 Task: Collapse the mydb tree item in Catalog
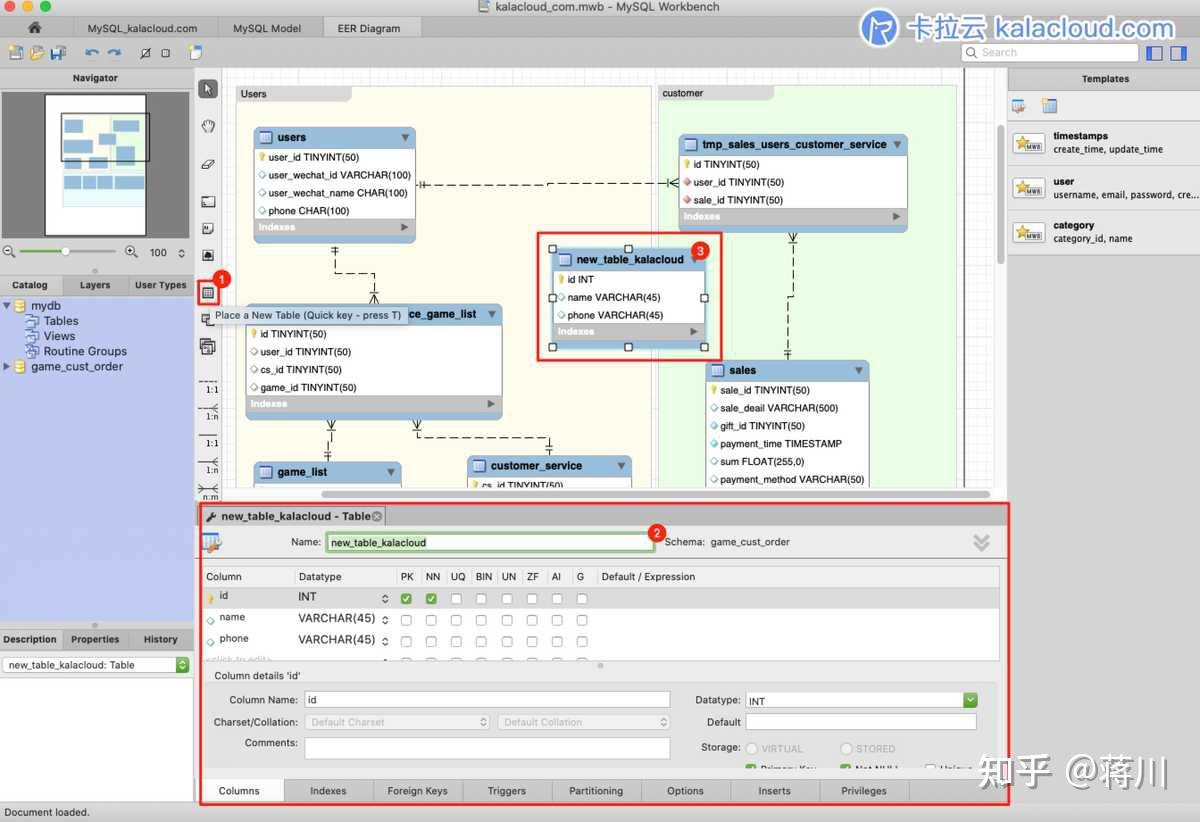[x=8, y=305]
